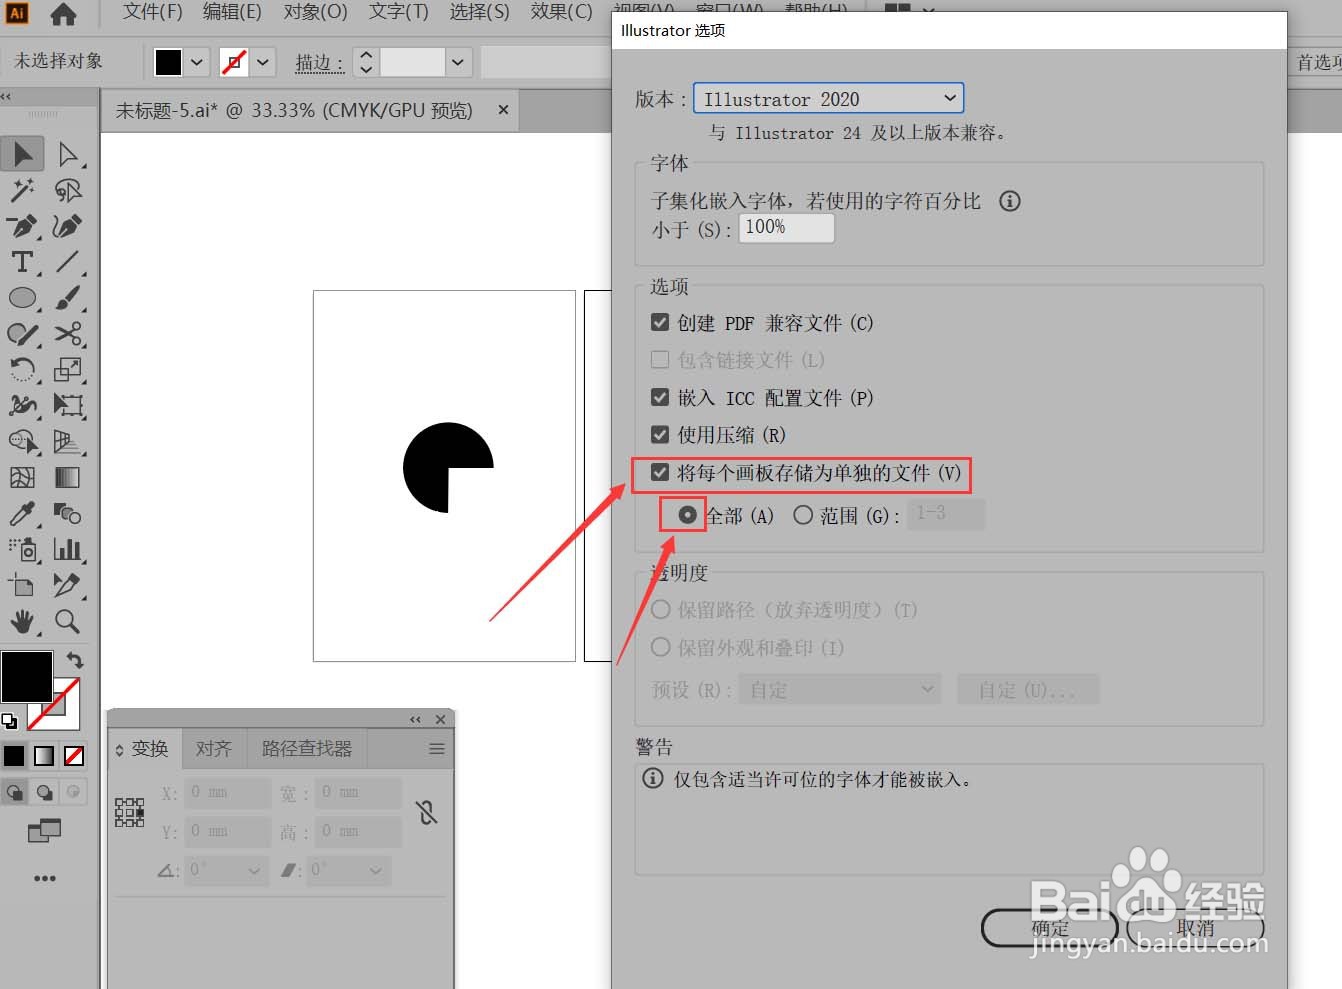This screenshot has width=1342, height=989.
Task: Pick the Type tool
Action: (x=22, y=262)
